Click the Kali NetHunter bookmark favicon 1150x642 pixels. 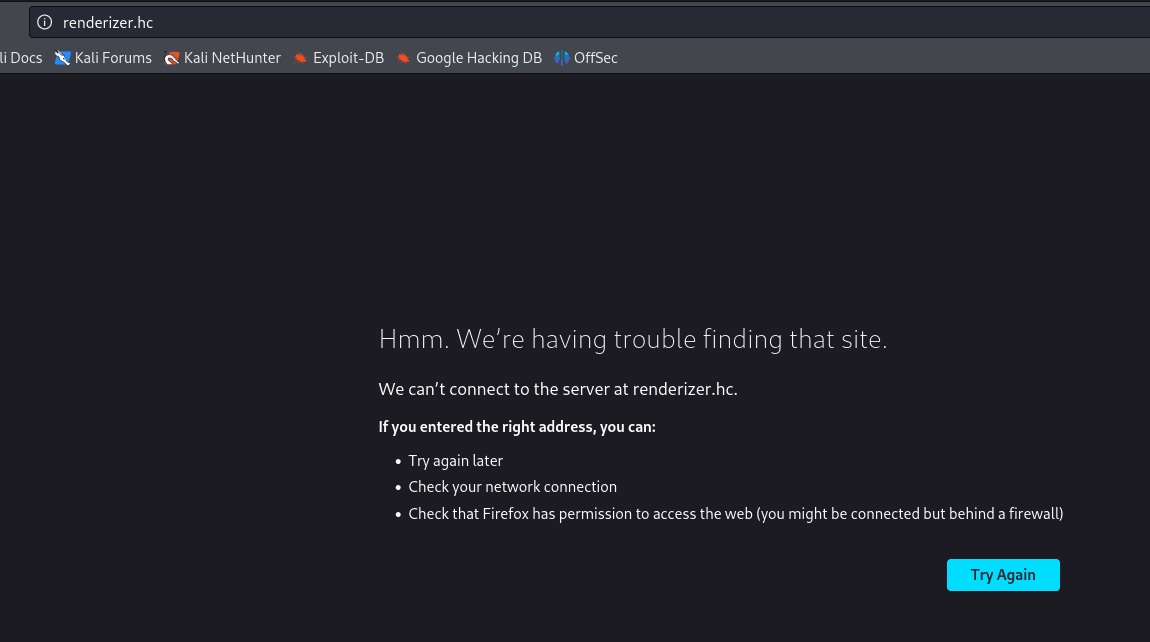click(x=172, y=58)
